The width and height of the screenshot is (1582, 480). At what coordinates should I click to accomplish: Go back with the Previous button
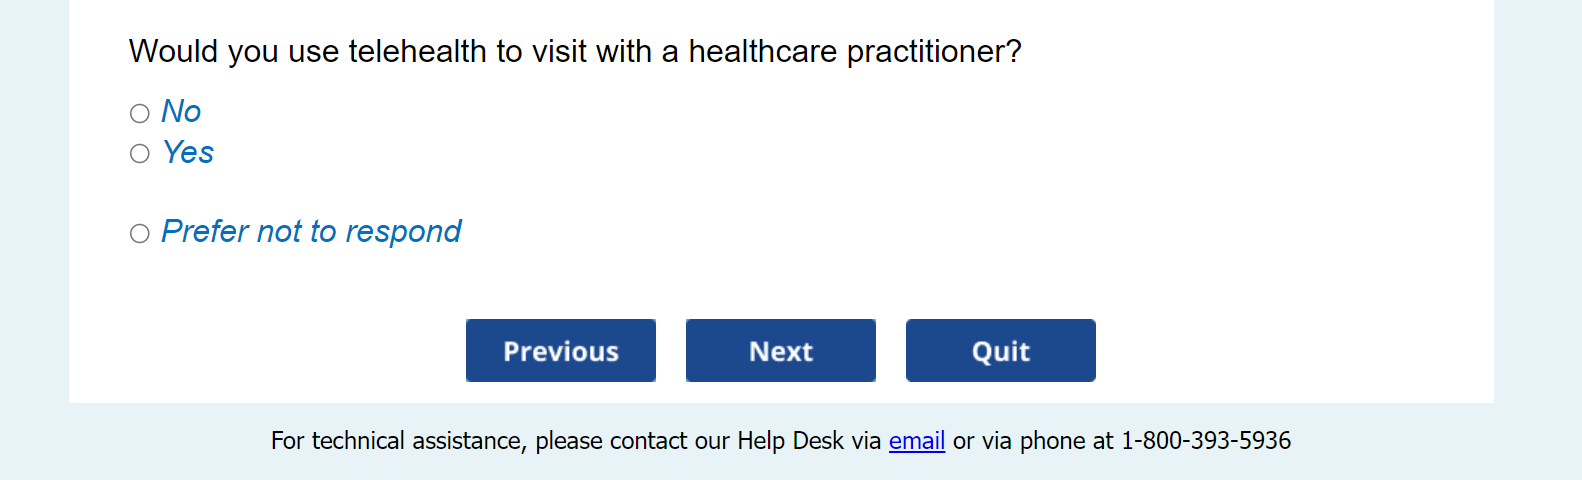click(x=560, y=351)
